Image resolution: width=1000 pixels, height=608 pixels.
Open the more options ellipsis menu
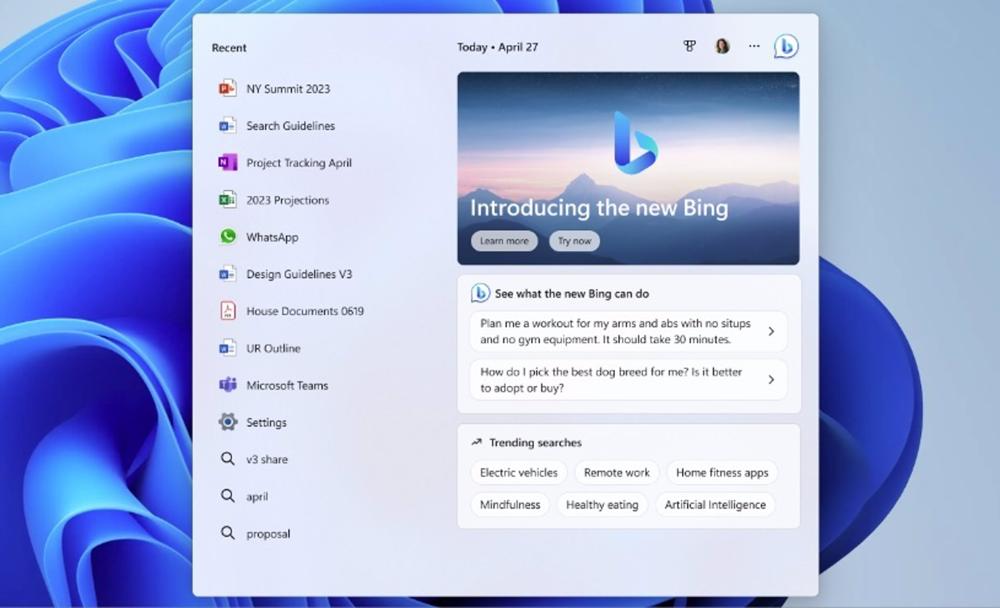754,46
